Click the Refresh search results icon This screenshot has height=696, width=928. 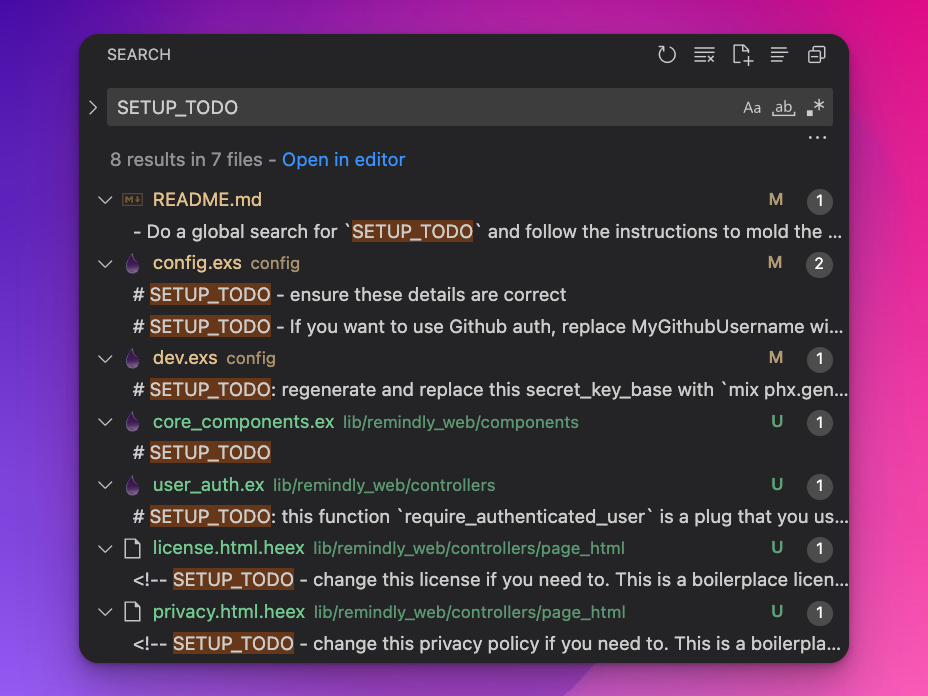(667, 55)
